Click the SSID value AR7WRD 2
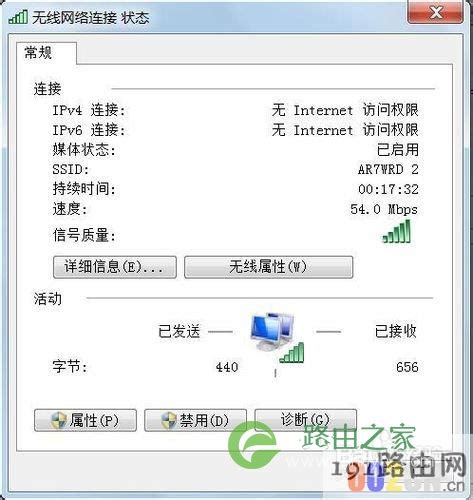The height and width of the screenshot is (500, 473). click(x=388, y=170)
